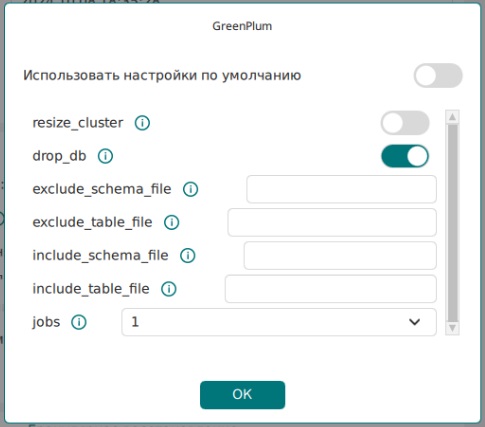Open the jobs dropdown list
The width and height of the screenshot is (485, 427).
[x=279, y=322]
